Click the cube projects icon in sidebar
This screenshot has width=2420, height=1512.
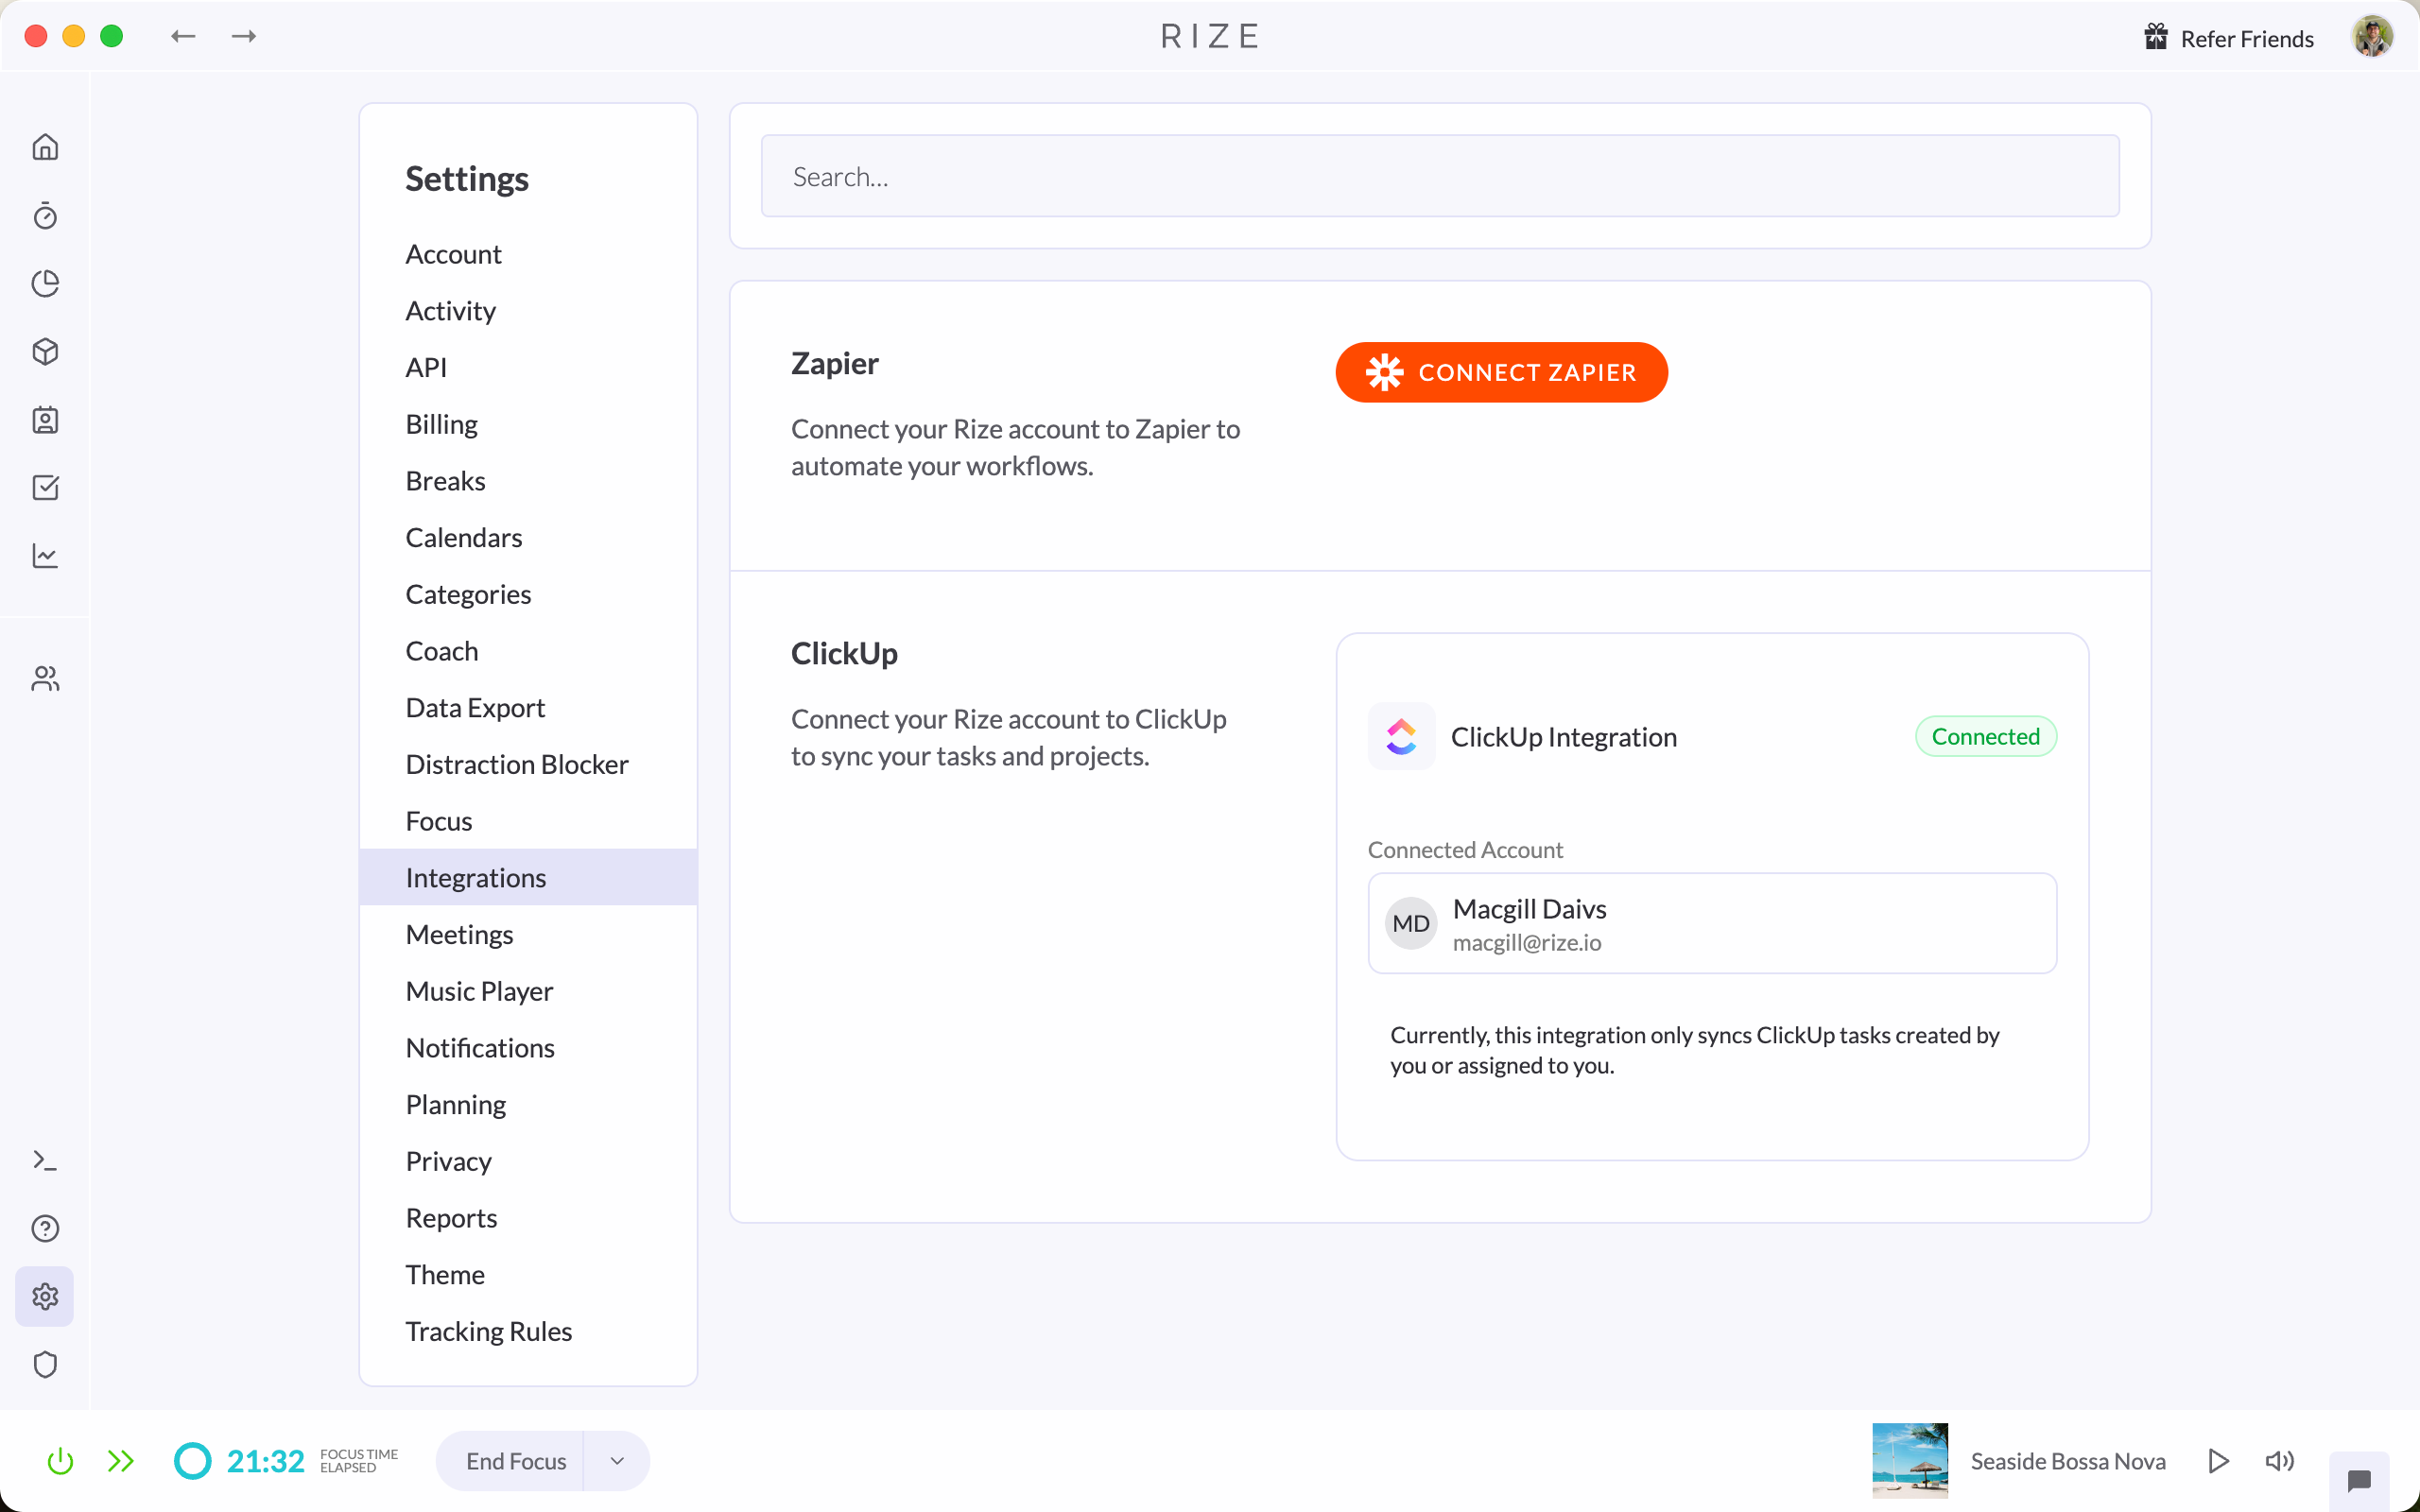[x=45, y=351]
